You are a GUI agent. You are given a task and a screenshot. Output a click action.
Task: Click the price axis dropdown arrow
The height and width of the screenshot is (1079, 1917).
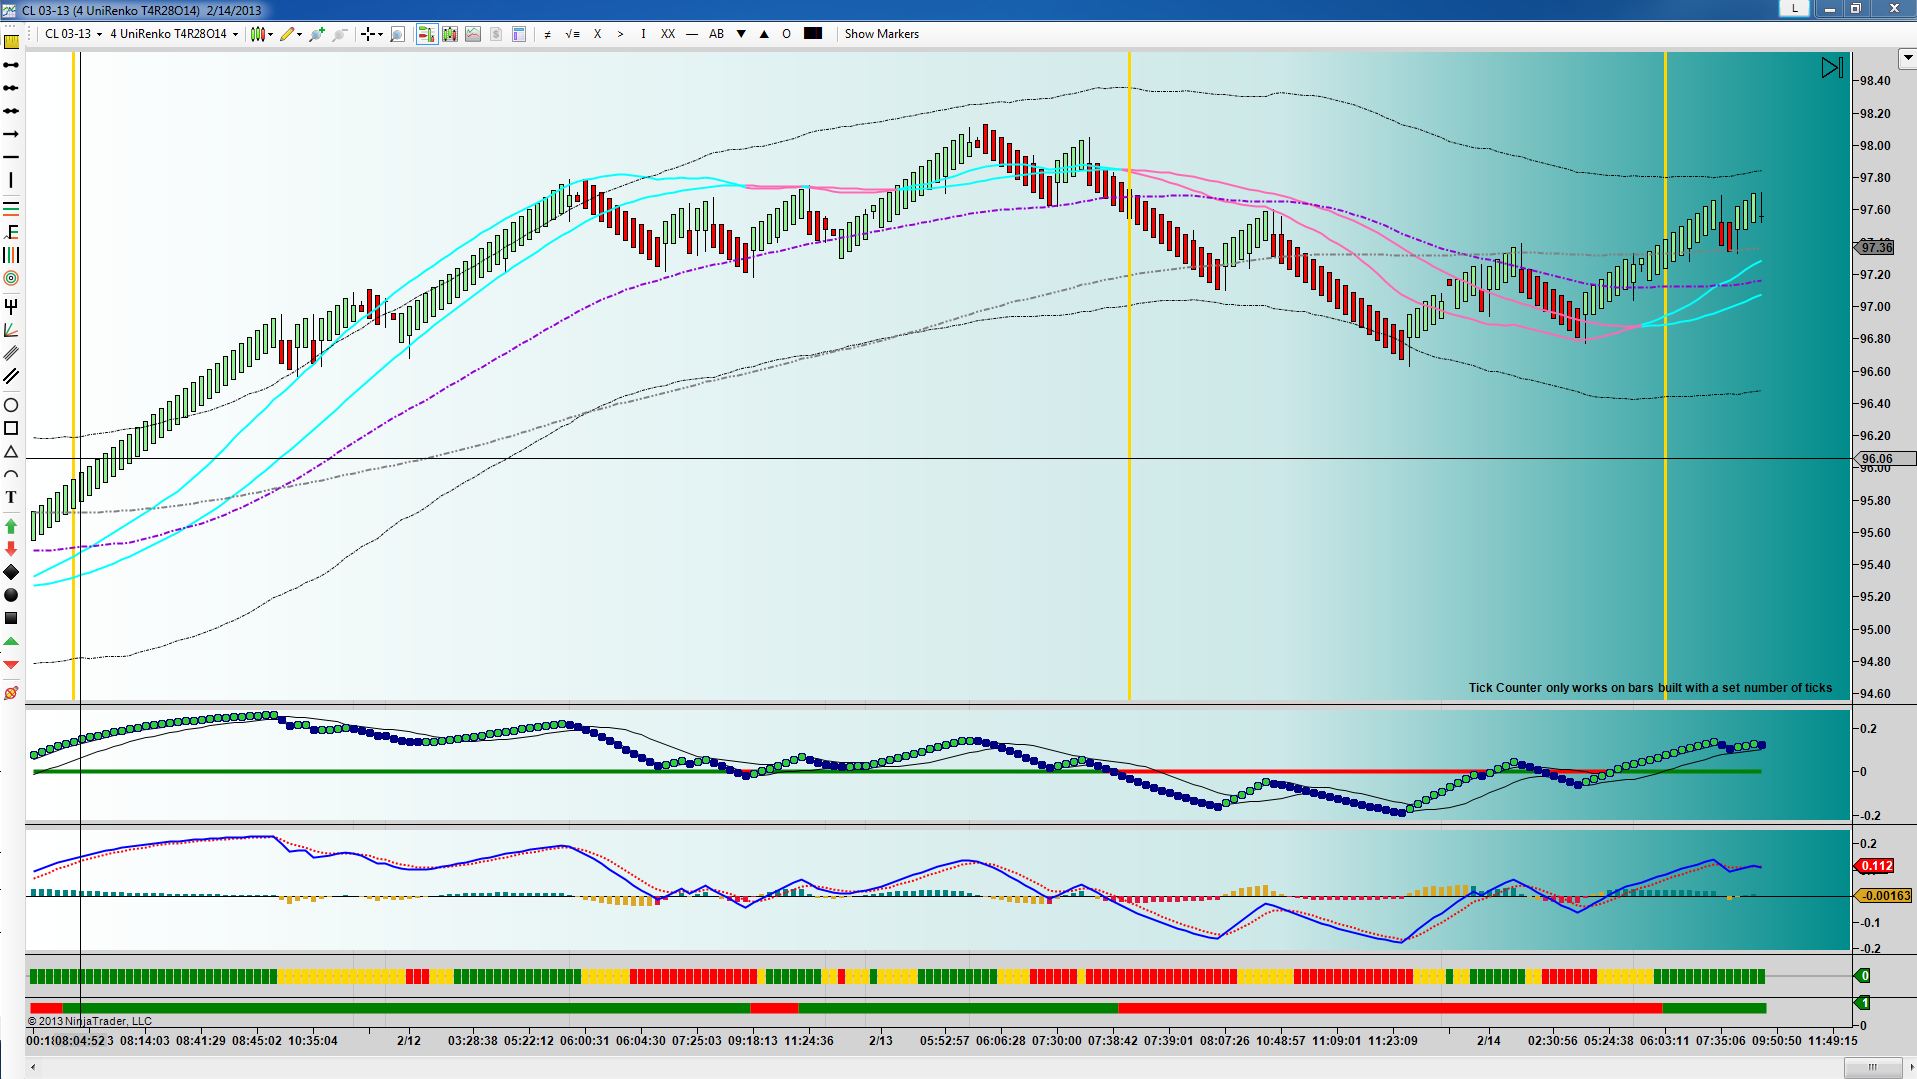point(1907,58)
